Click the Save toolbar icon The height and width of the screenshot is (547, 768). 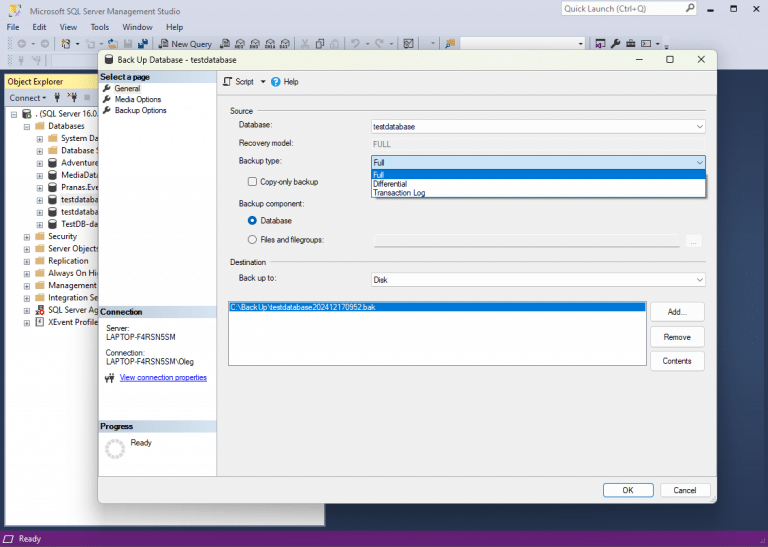pos(128,44)
